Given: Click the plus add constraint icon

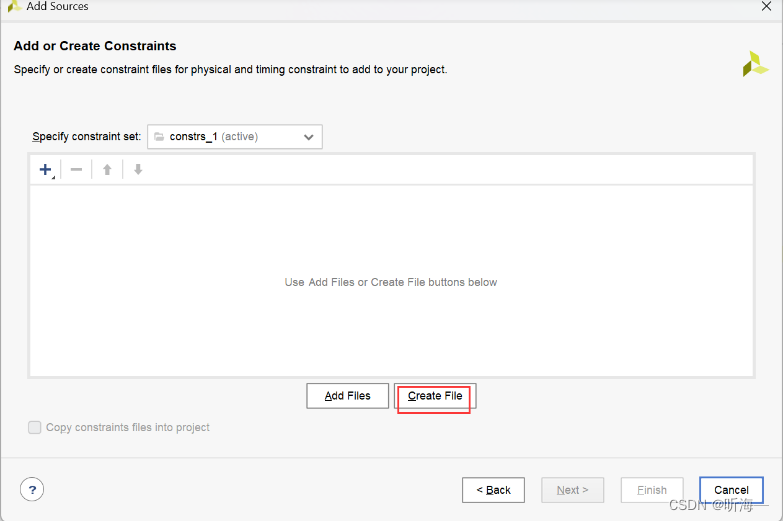Looking at the screenshot, I should (46, 170).
